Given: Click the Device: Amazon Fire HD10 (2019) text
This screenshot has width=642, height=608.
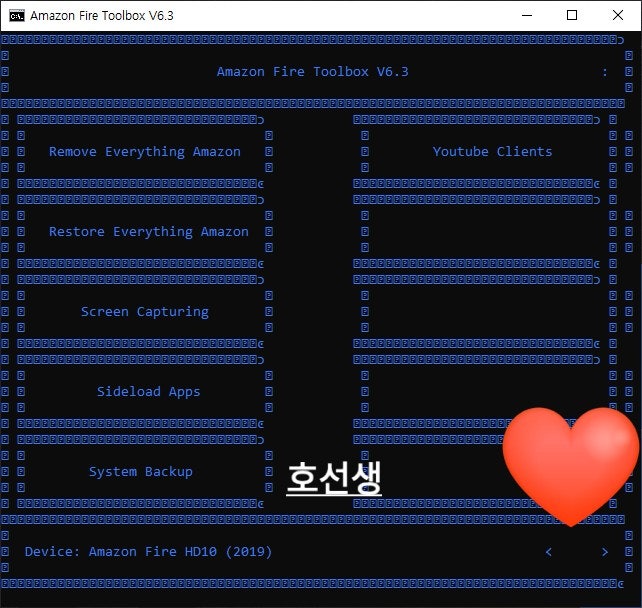Looking at the screenshot, I should click(x=148, y=552).
